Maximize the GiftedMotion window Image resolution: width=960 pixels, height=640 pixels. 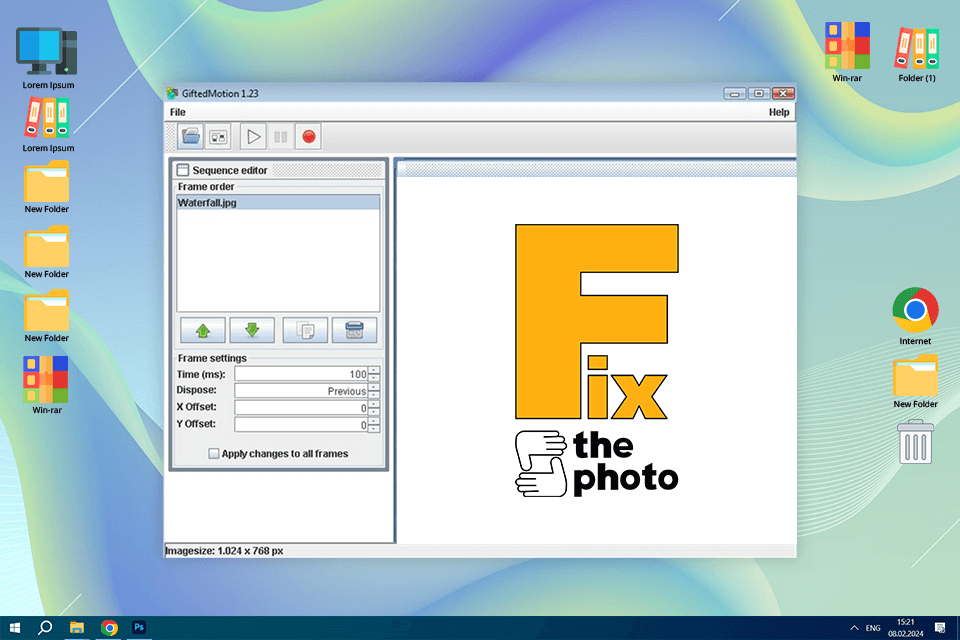759,93
